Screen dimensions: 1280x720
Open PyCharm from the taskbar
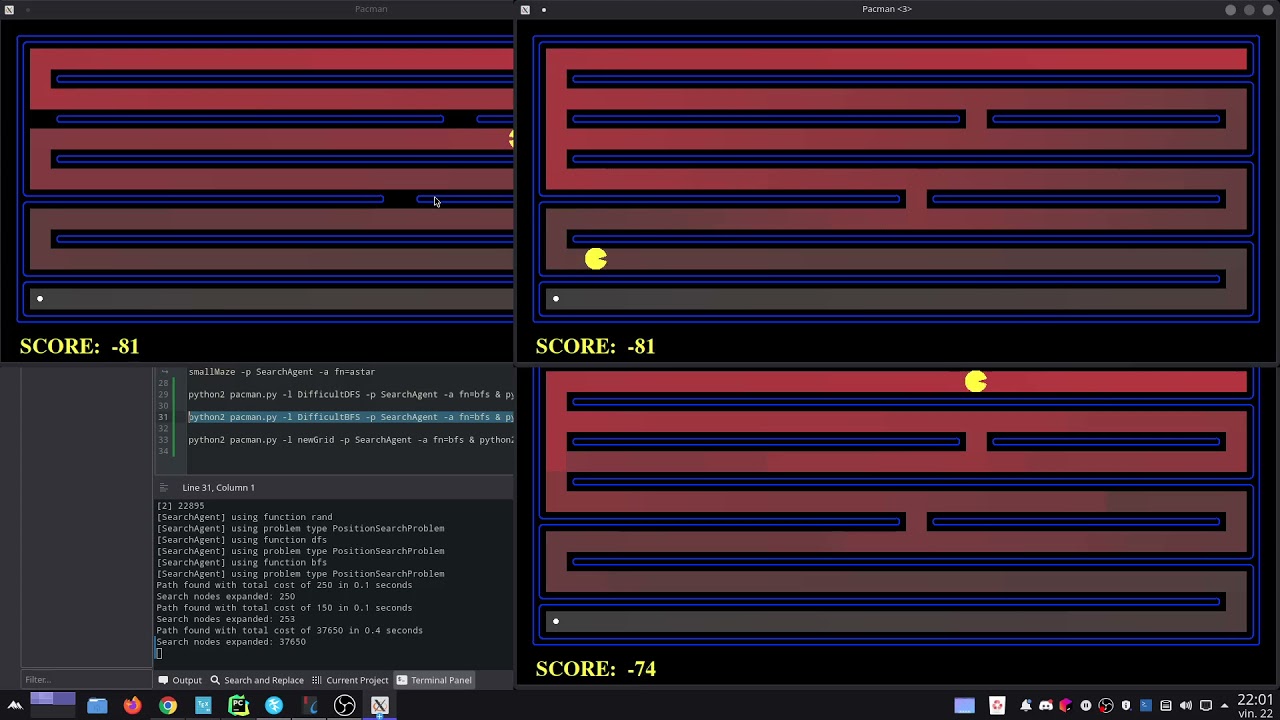(x=238, y=705)
